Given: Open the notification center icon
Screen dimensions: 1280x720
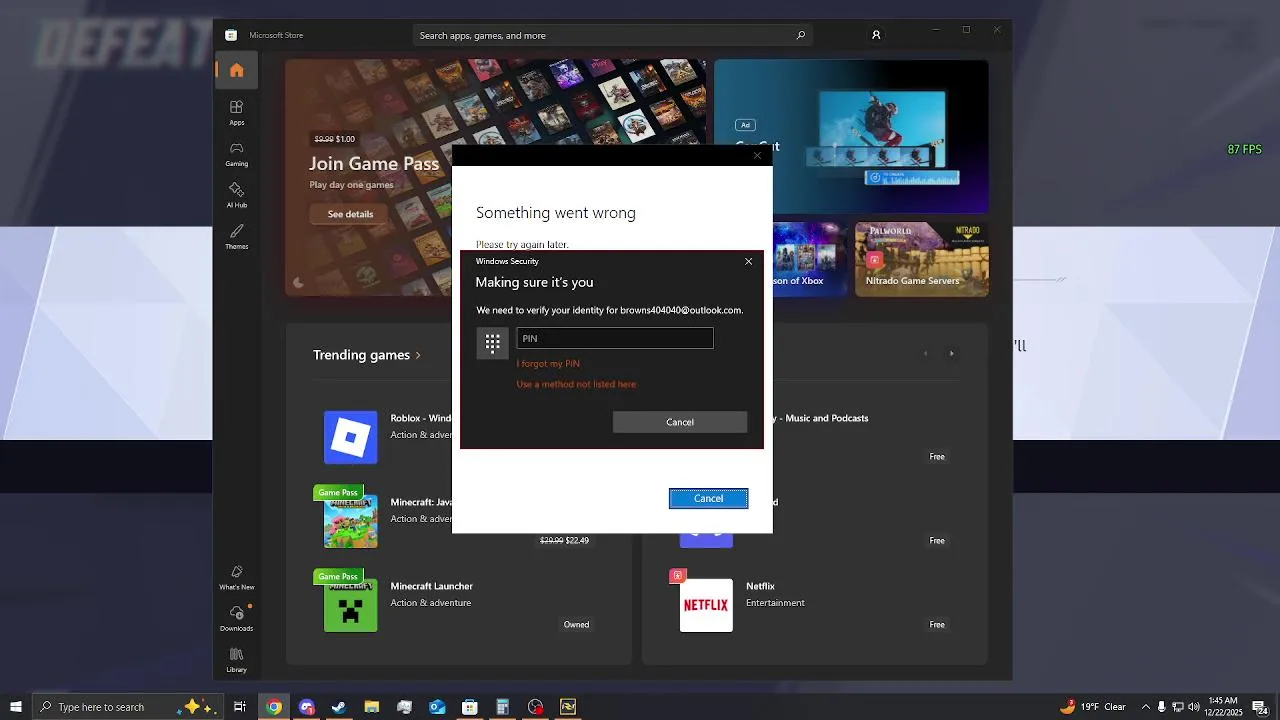Looking at the screenshot, I should click(x=1259, y=707).
